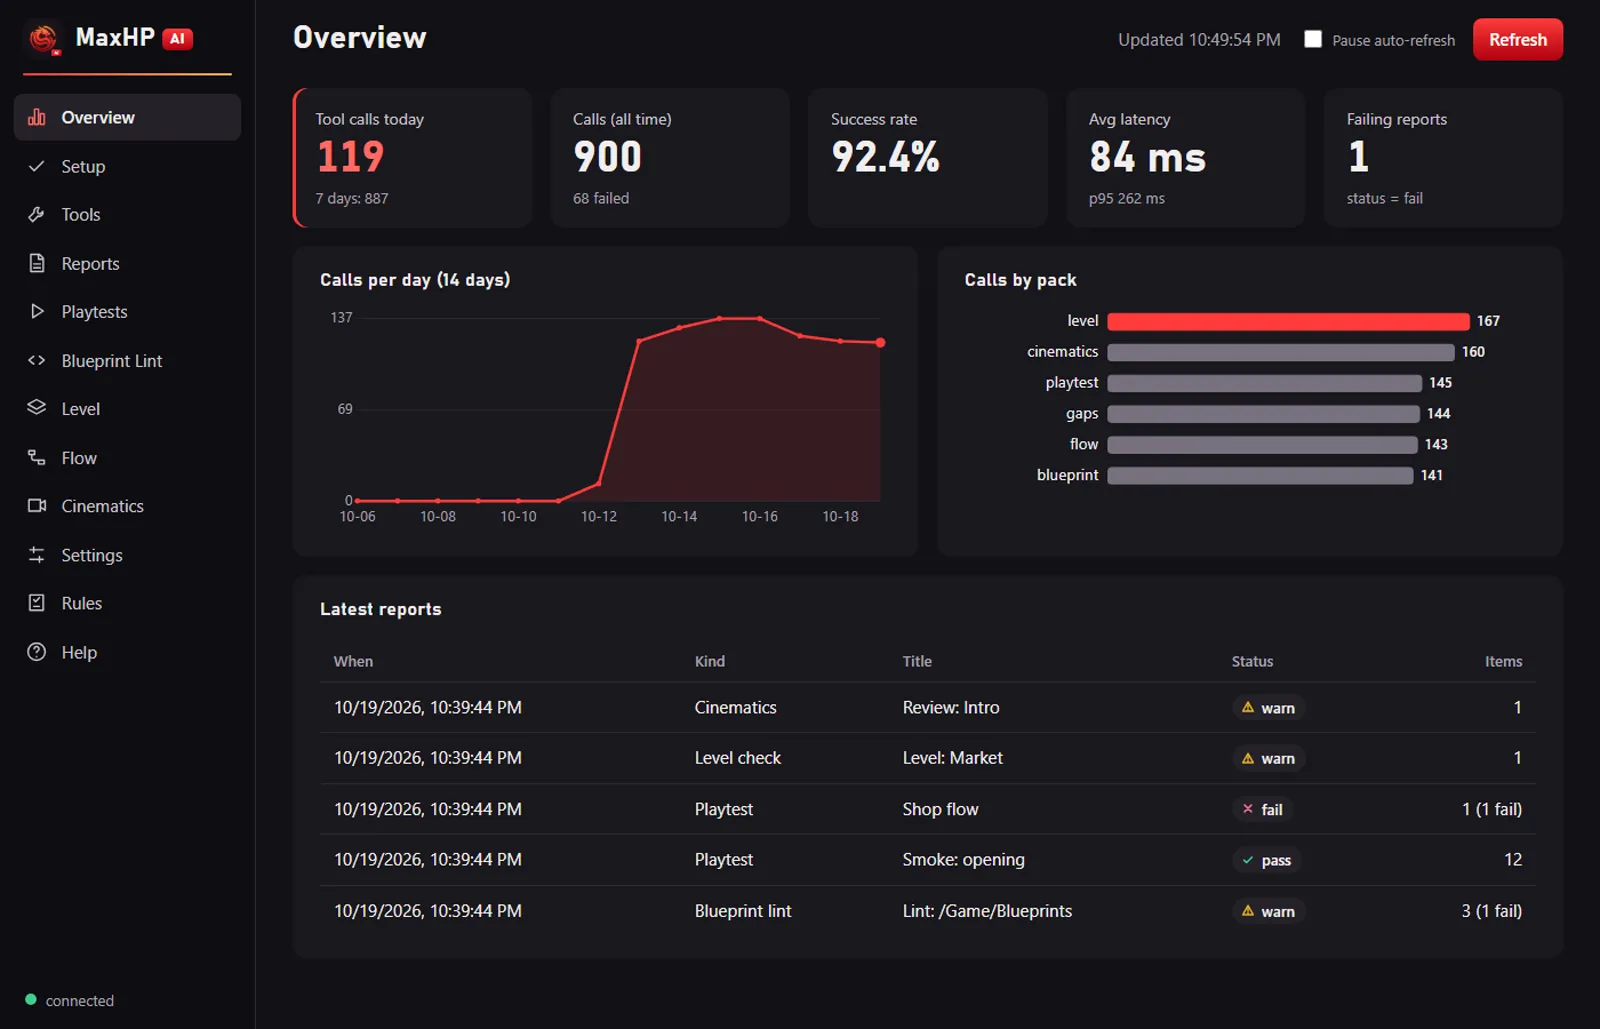This screenshot has height=1029, width=1600.
Task: Toggle the Pause auto-refresh checkbox
Action: tap(1313, 39)
